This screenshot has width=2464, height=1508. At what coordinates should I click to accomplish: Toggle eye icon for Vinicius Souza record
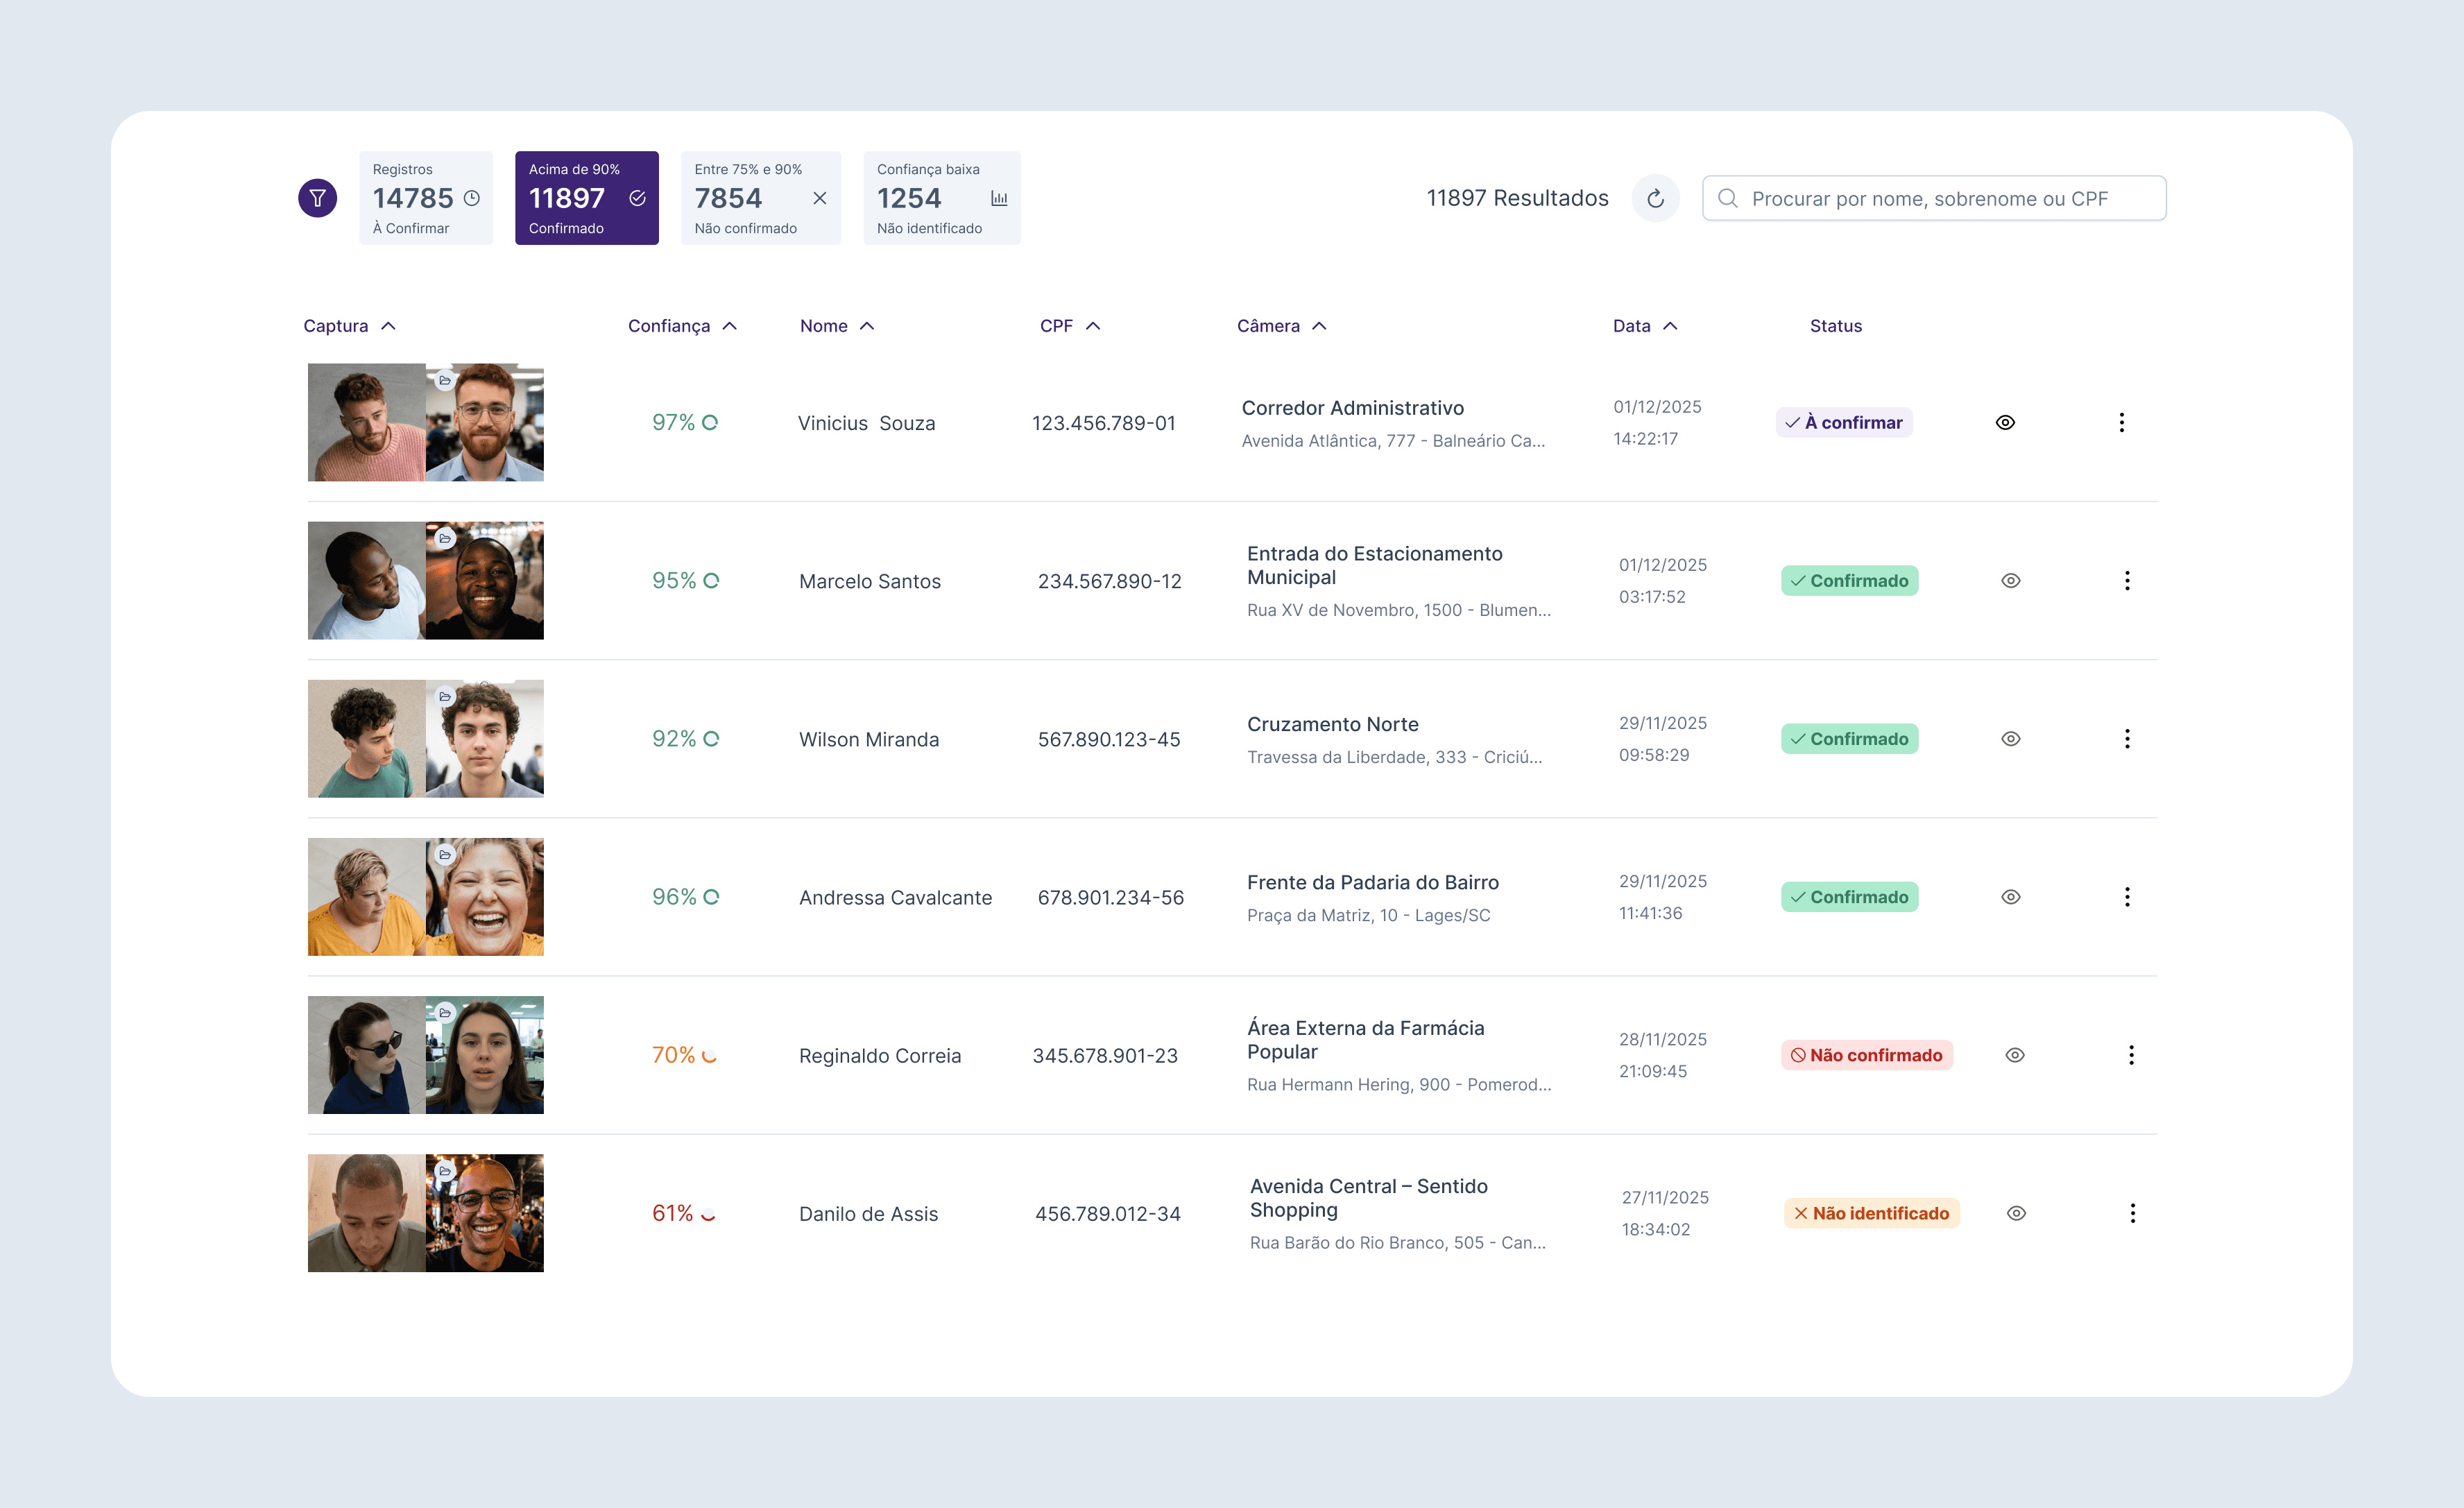tap(2004, 422)
